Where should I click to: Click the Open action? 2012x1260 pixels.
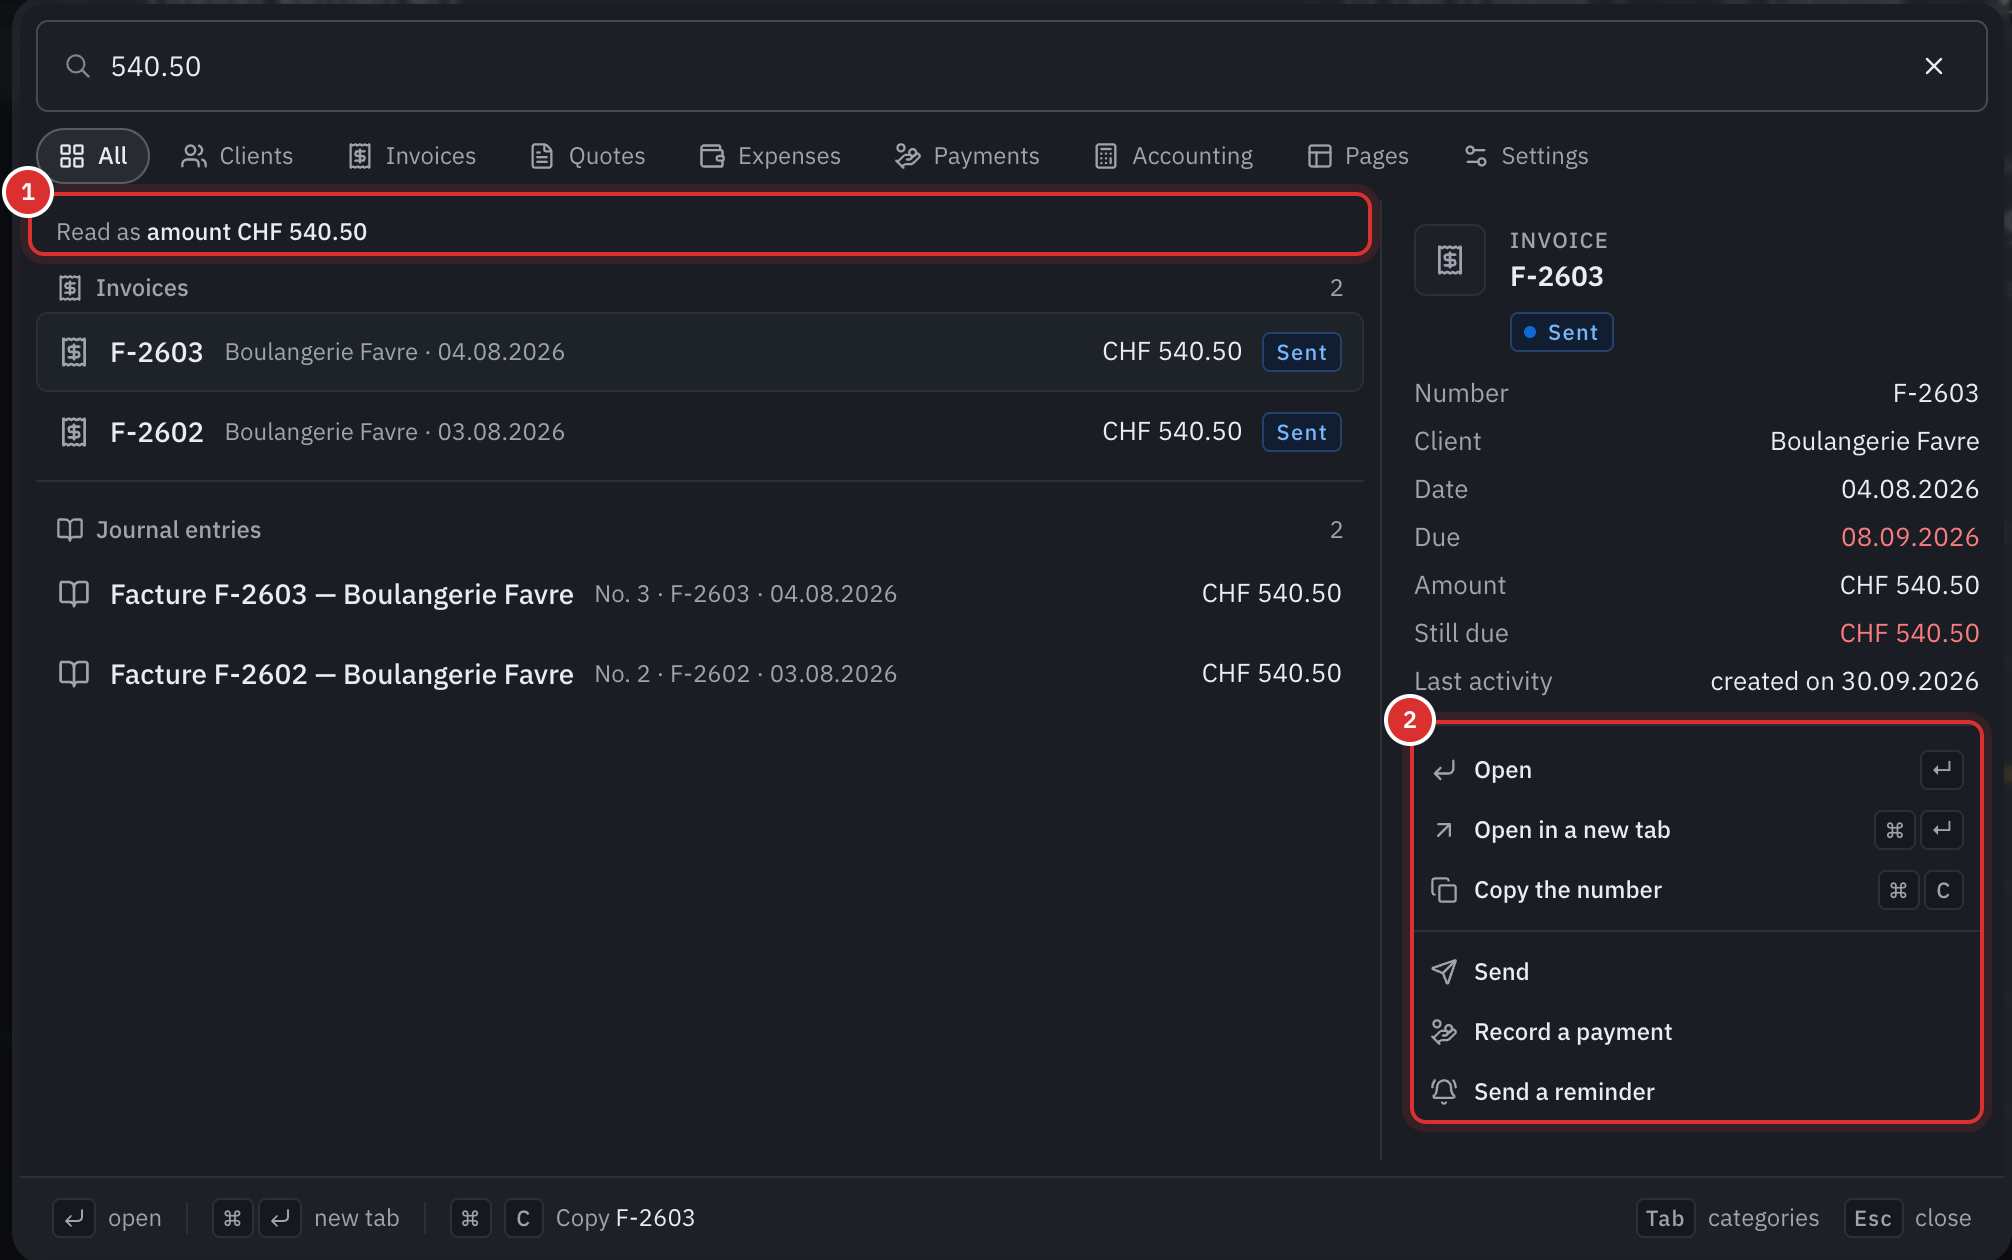tap(1697, 770)
